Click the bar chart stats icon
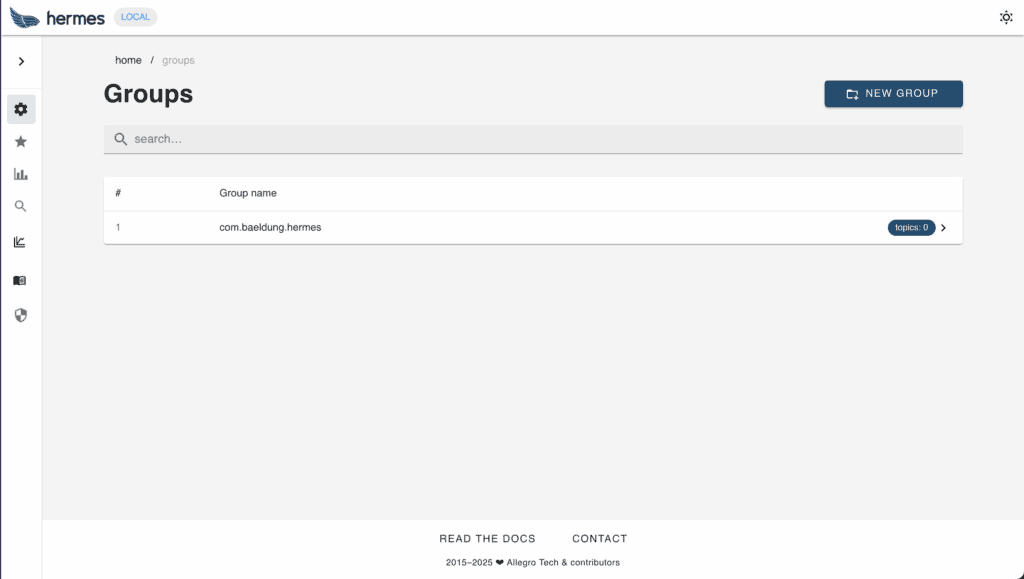 click(x=21, y=174)
